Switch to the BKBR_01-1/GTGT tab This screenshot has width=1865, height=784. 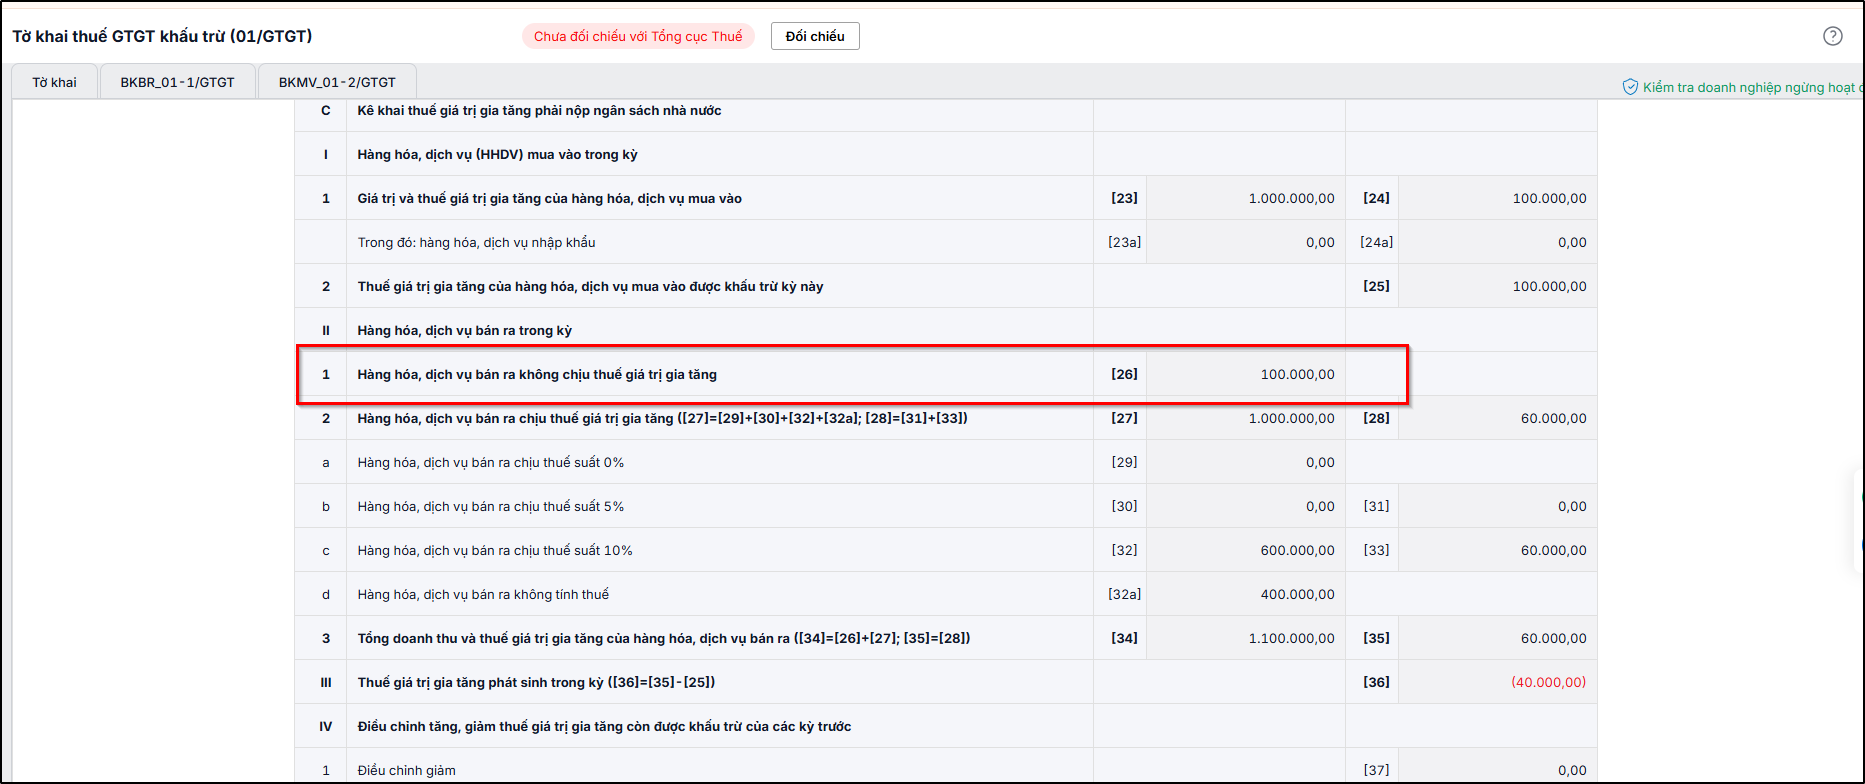click(x=177, y=82)
